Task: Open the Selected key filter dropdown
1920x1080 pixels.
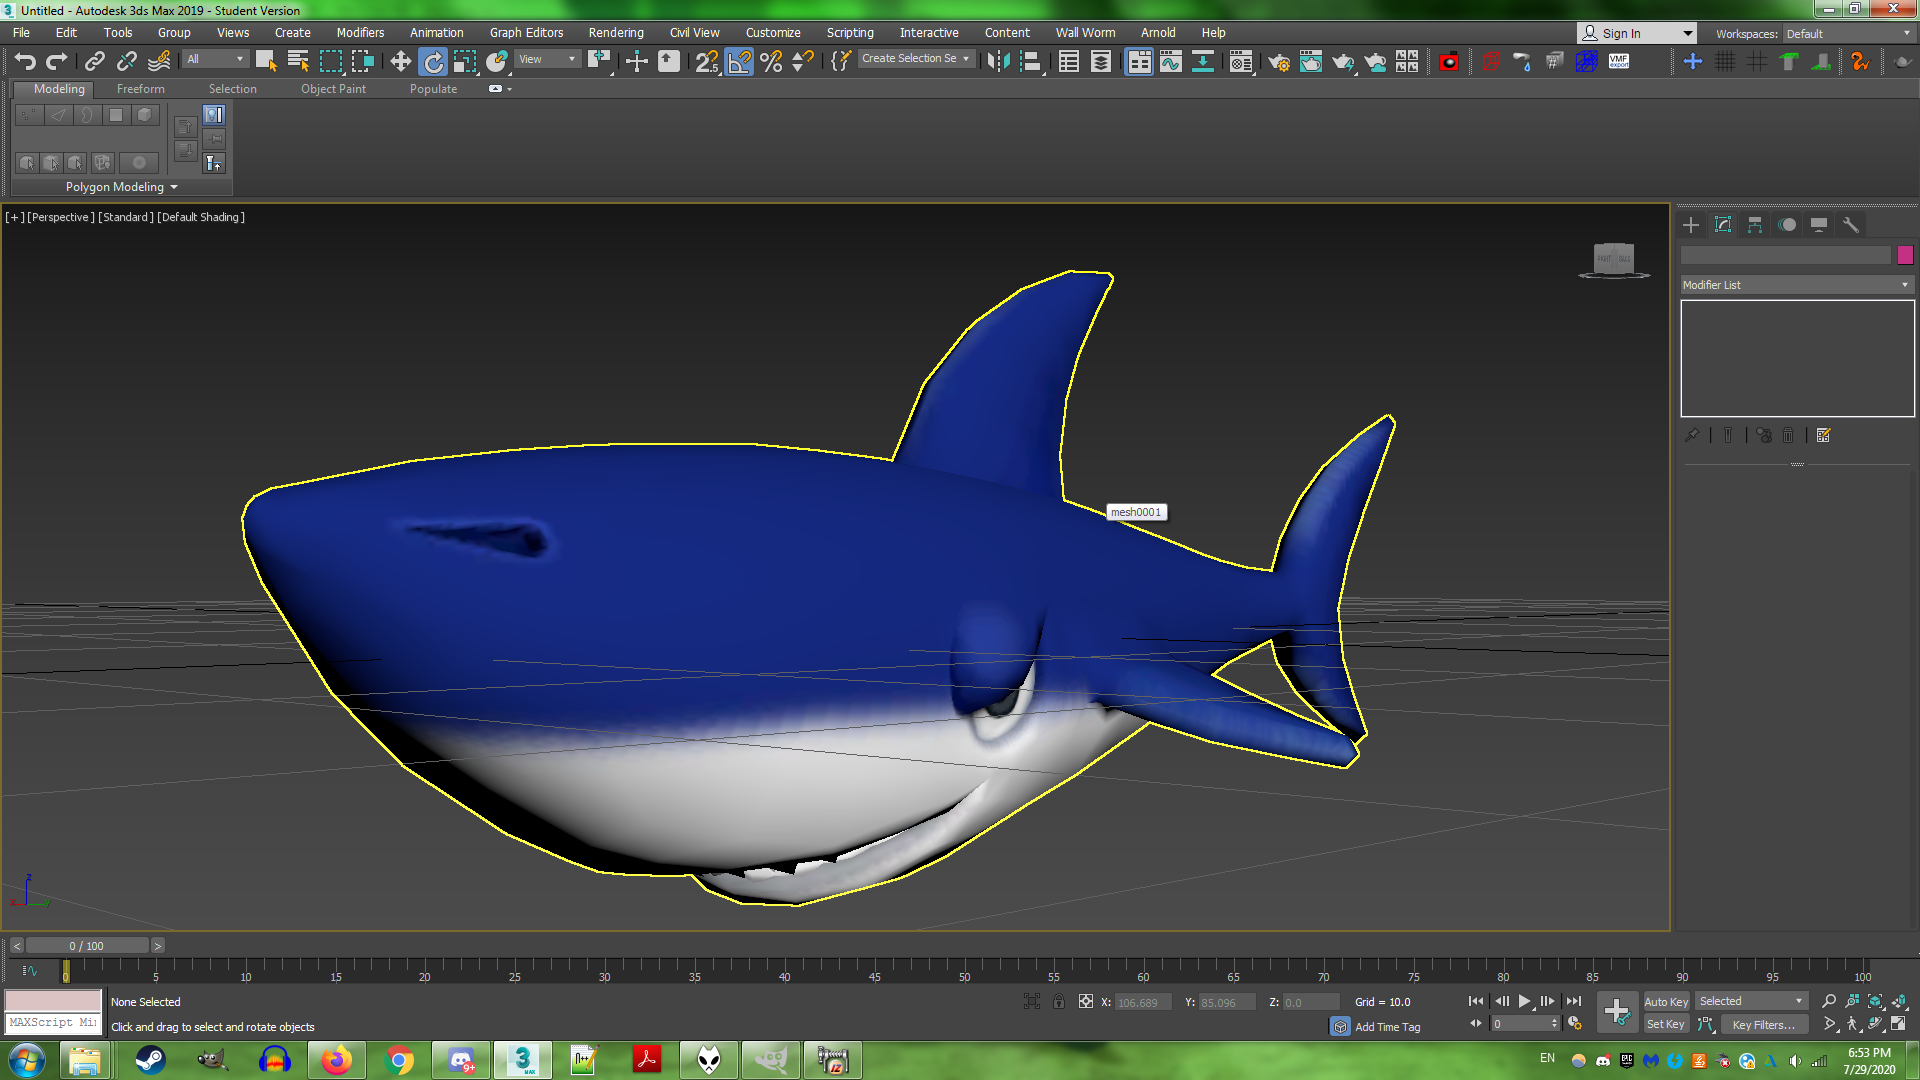Action: point(1752,1001)
